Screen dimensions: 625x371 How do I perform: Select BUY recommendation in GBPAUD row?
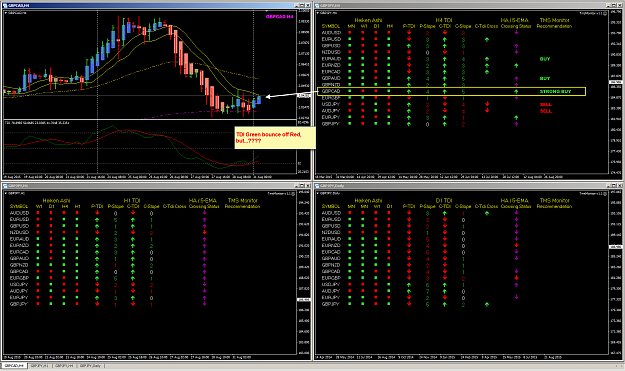click(545, 79)
